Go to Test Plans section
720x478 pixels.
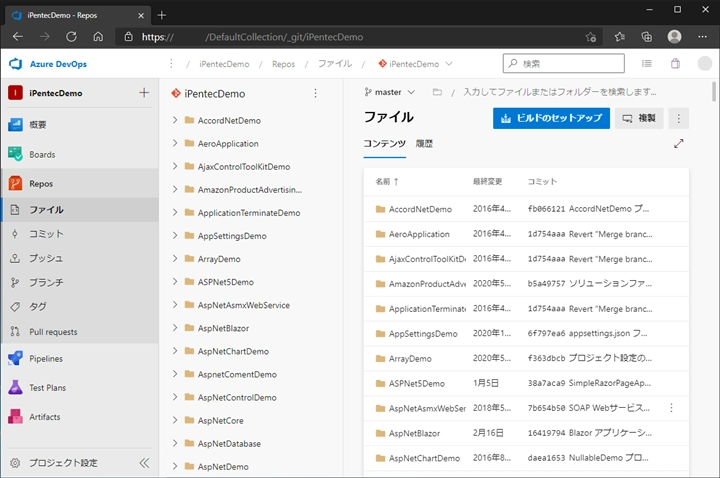(47, 387)
